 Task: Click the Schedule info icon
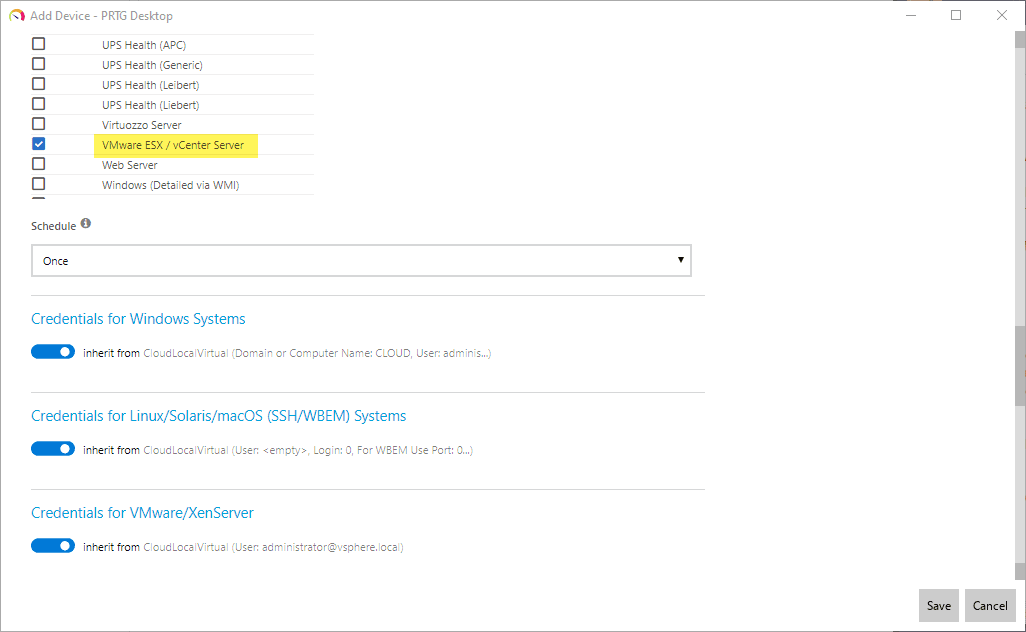click(x=86, y=225)
